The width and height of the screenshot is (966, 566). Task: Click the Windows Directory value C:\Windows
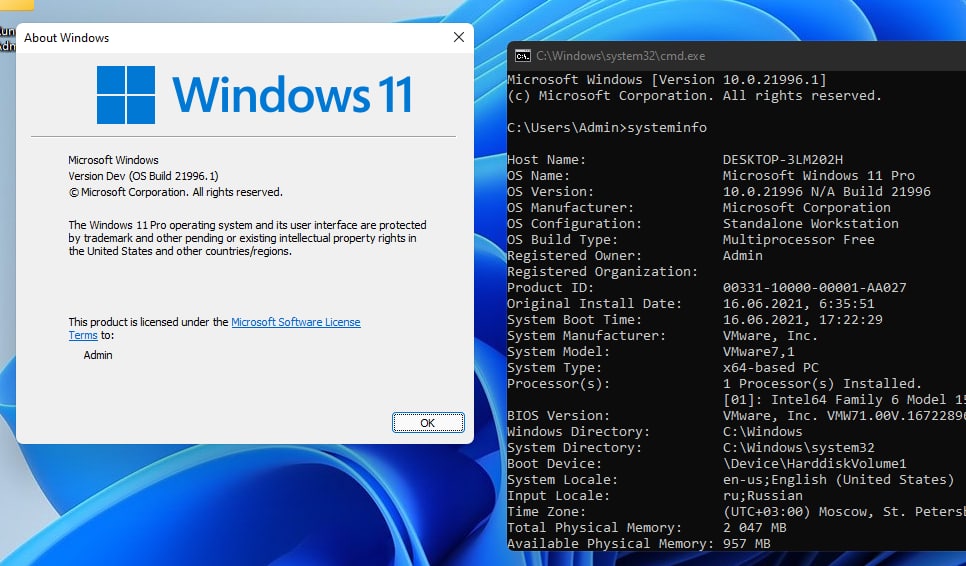[763, 432]
